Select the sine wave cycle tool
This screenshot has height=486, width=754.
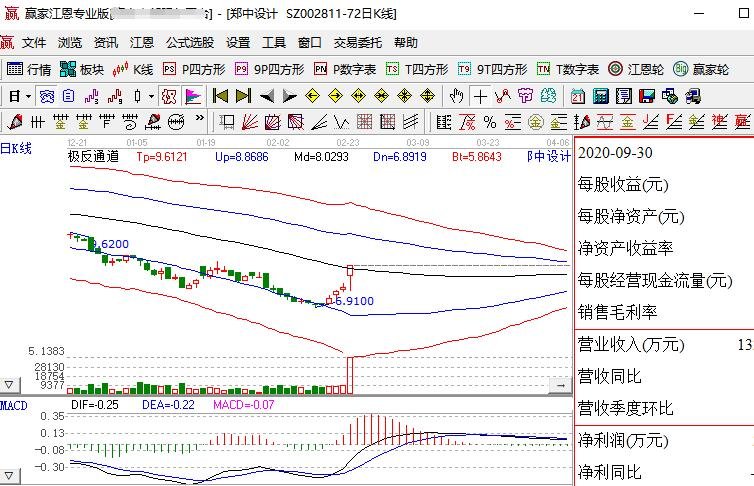click(604, 122)
